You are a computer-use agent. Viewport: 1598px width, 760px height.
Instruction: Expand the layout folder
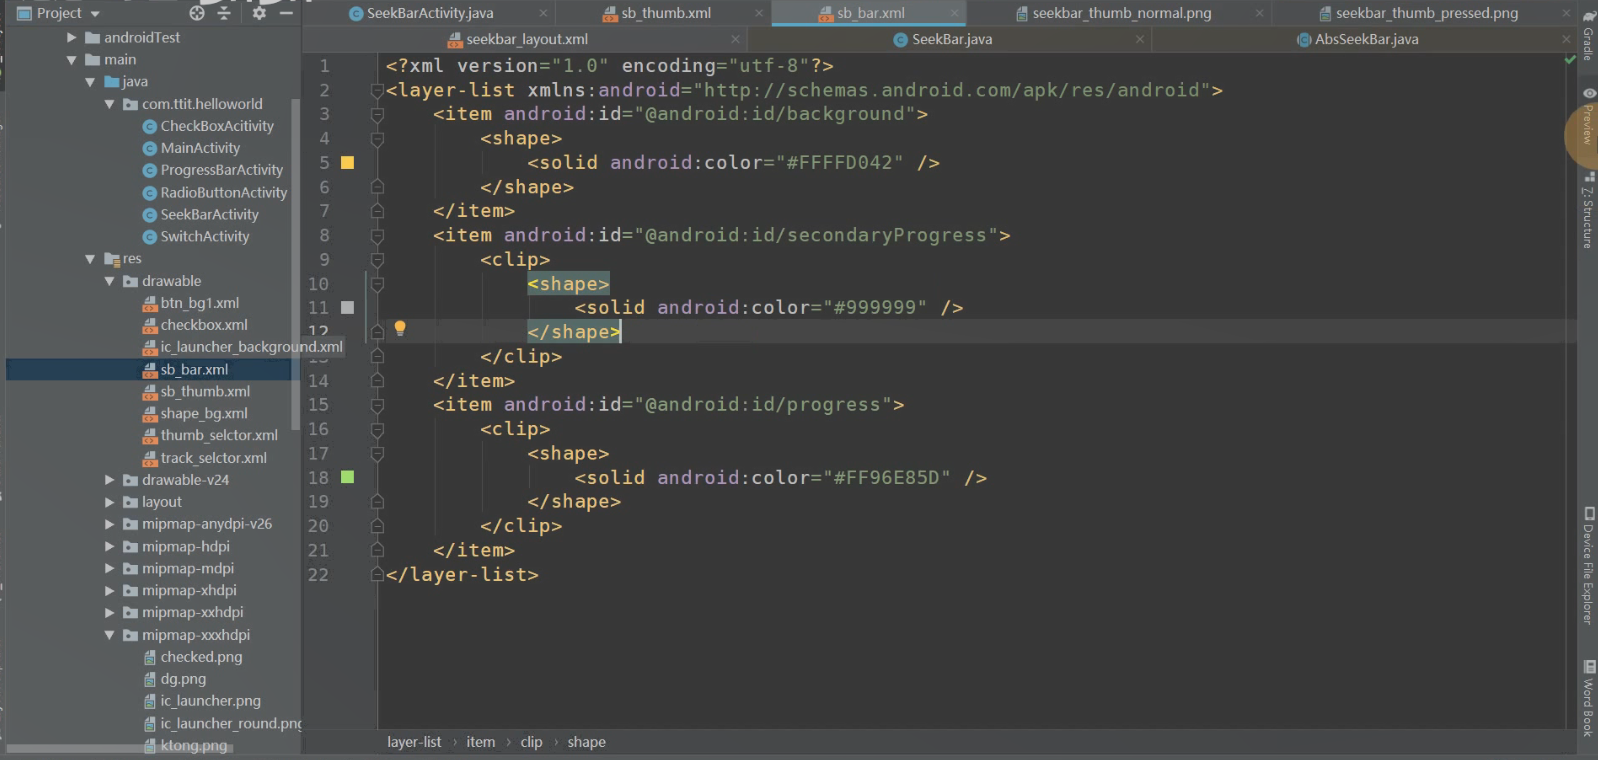(x=109, y=502)
